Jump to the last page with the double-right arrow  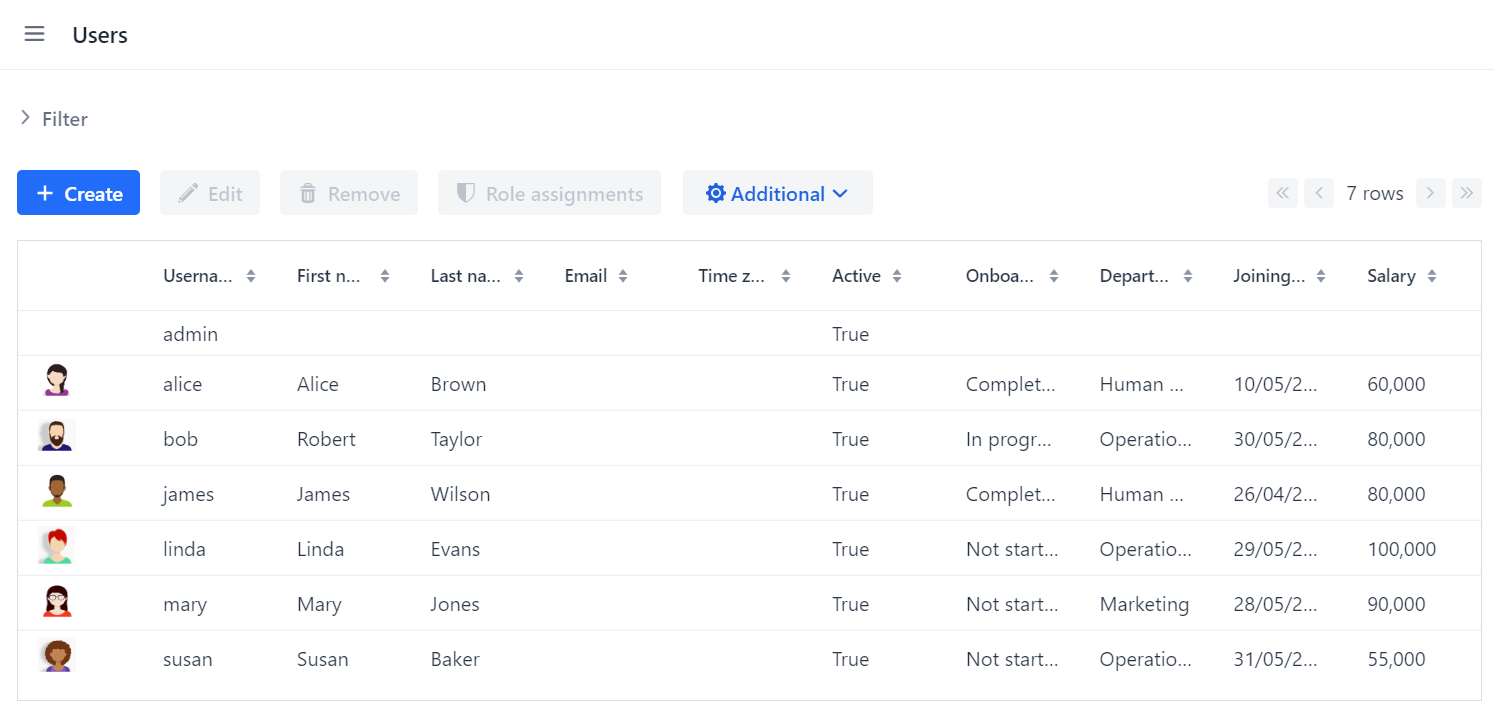click(x=1467, y=192)
